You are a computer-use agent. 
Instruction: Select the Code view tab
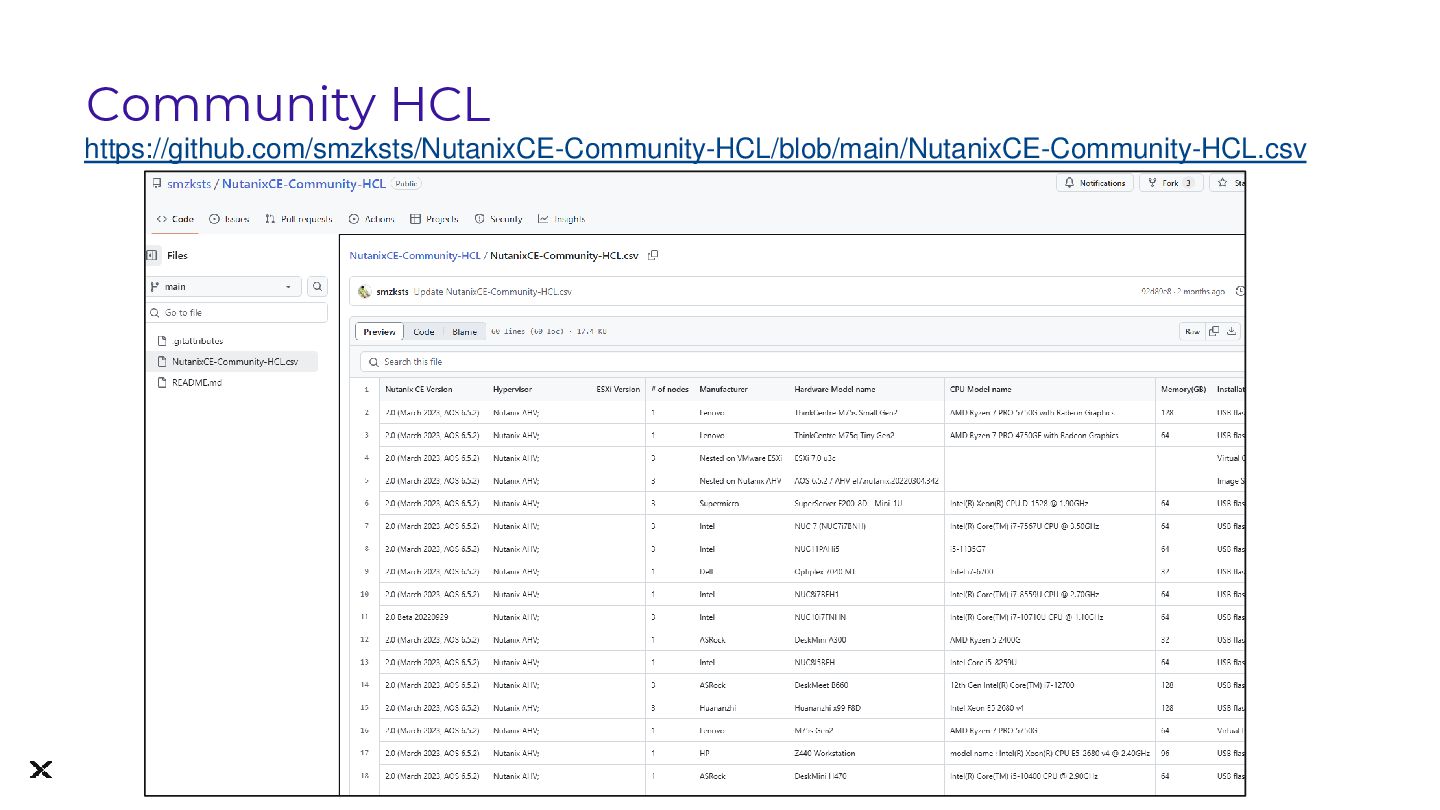[x=424, y=332]
